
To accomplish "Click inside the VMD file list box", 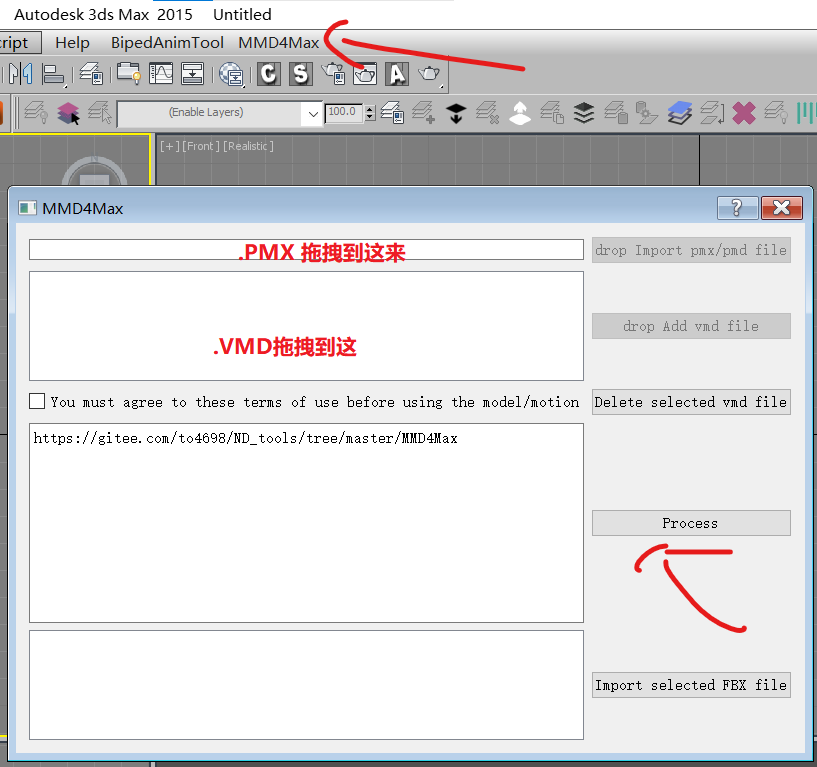I will tap(306, 326).
